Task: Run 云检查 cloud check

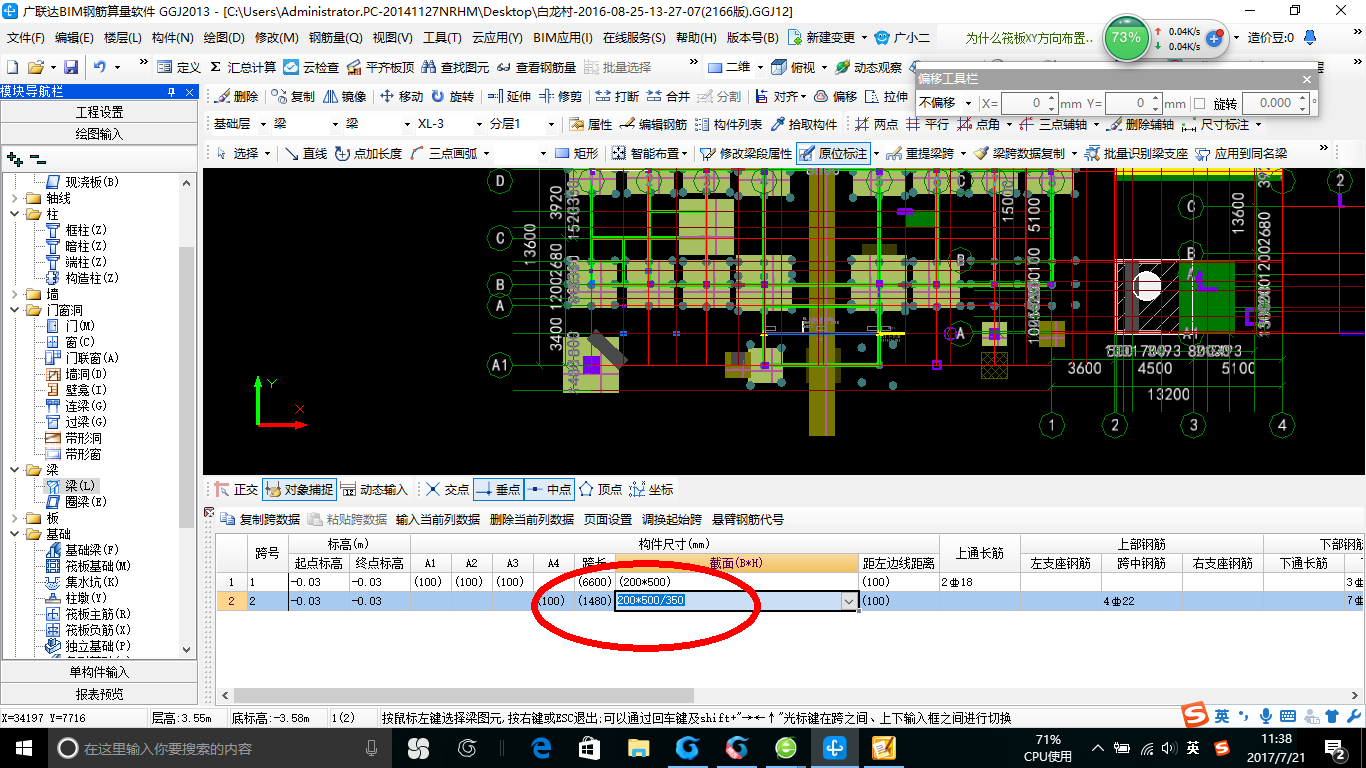Action: (311, 67)
